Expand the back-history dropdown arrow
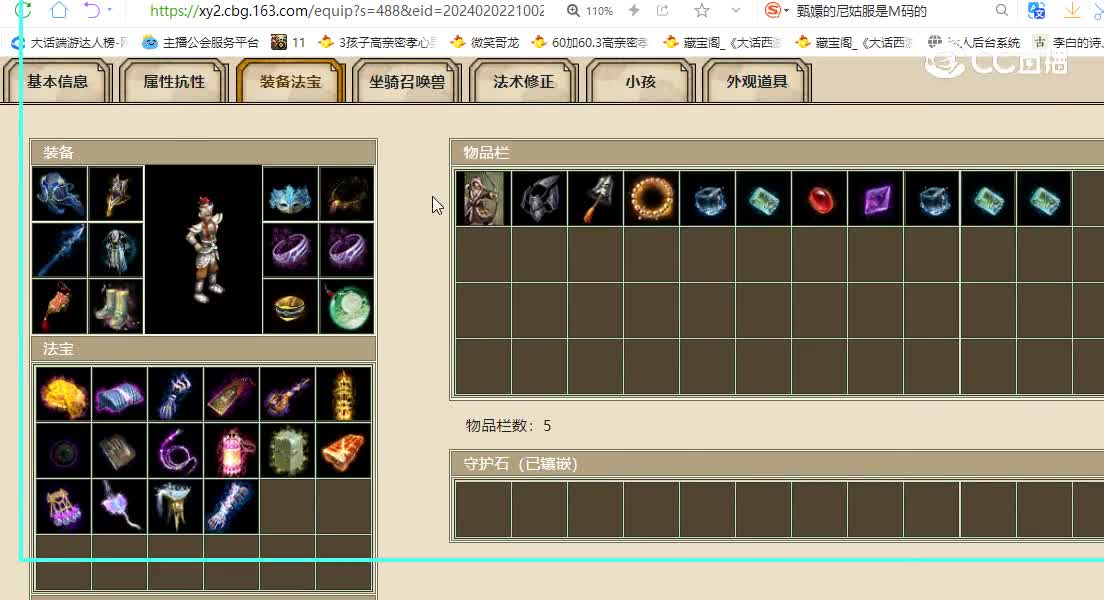 pos(109,11)
